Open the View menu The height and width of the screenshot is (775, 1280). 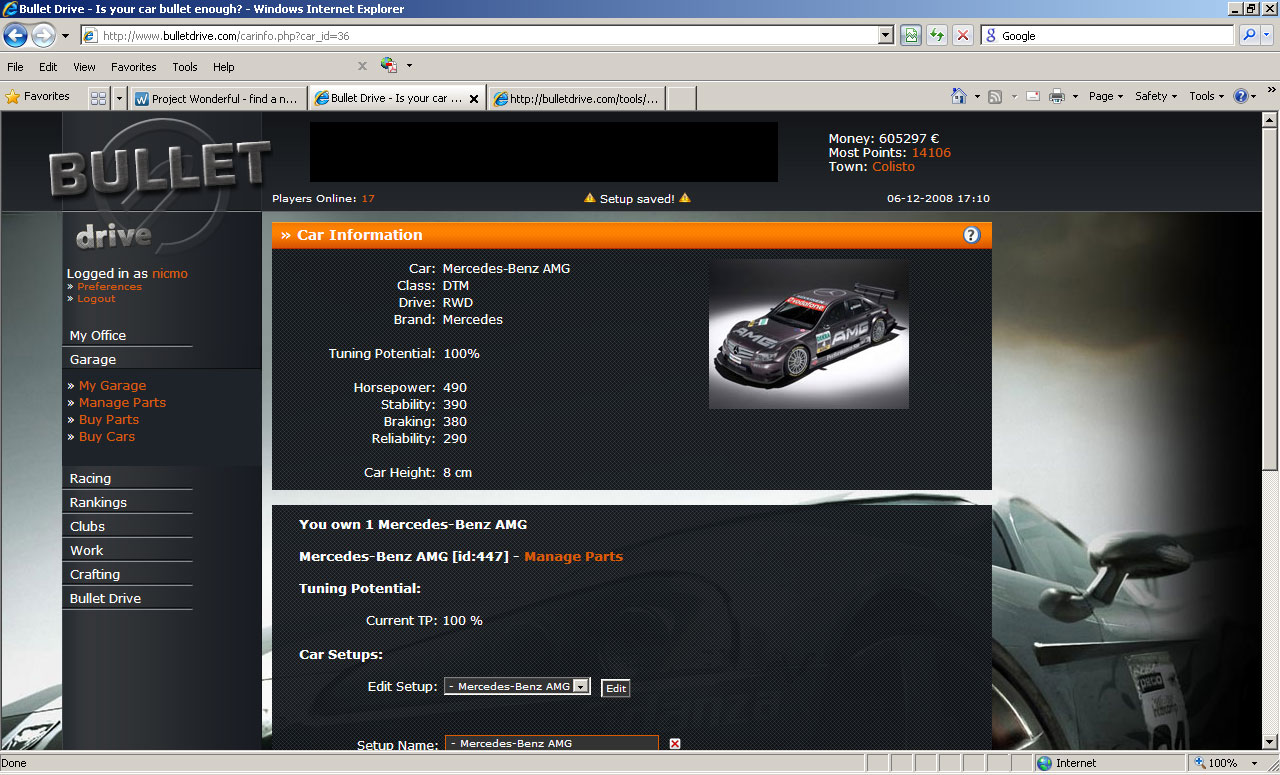pyautogui.click(x=84, y=67)
